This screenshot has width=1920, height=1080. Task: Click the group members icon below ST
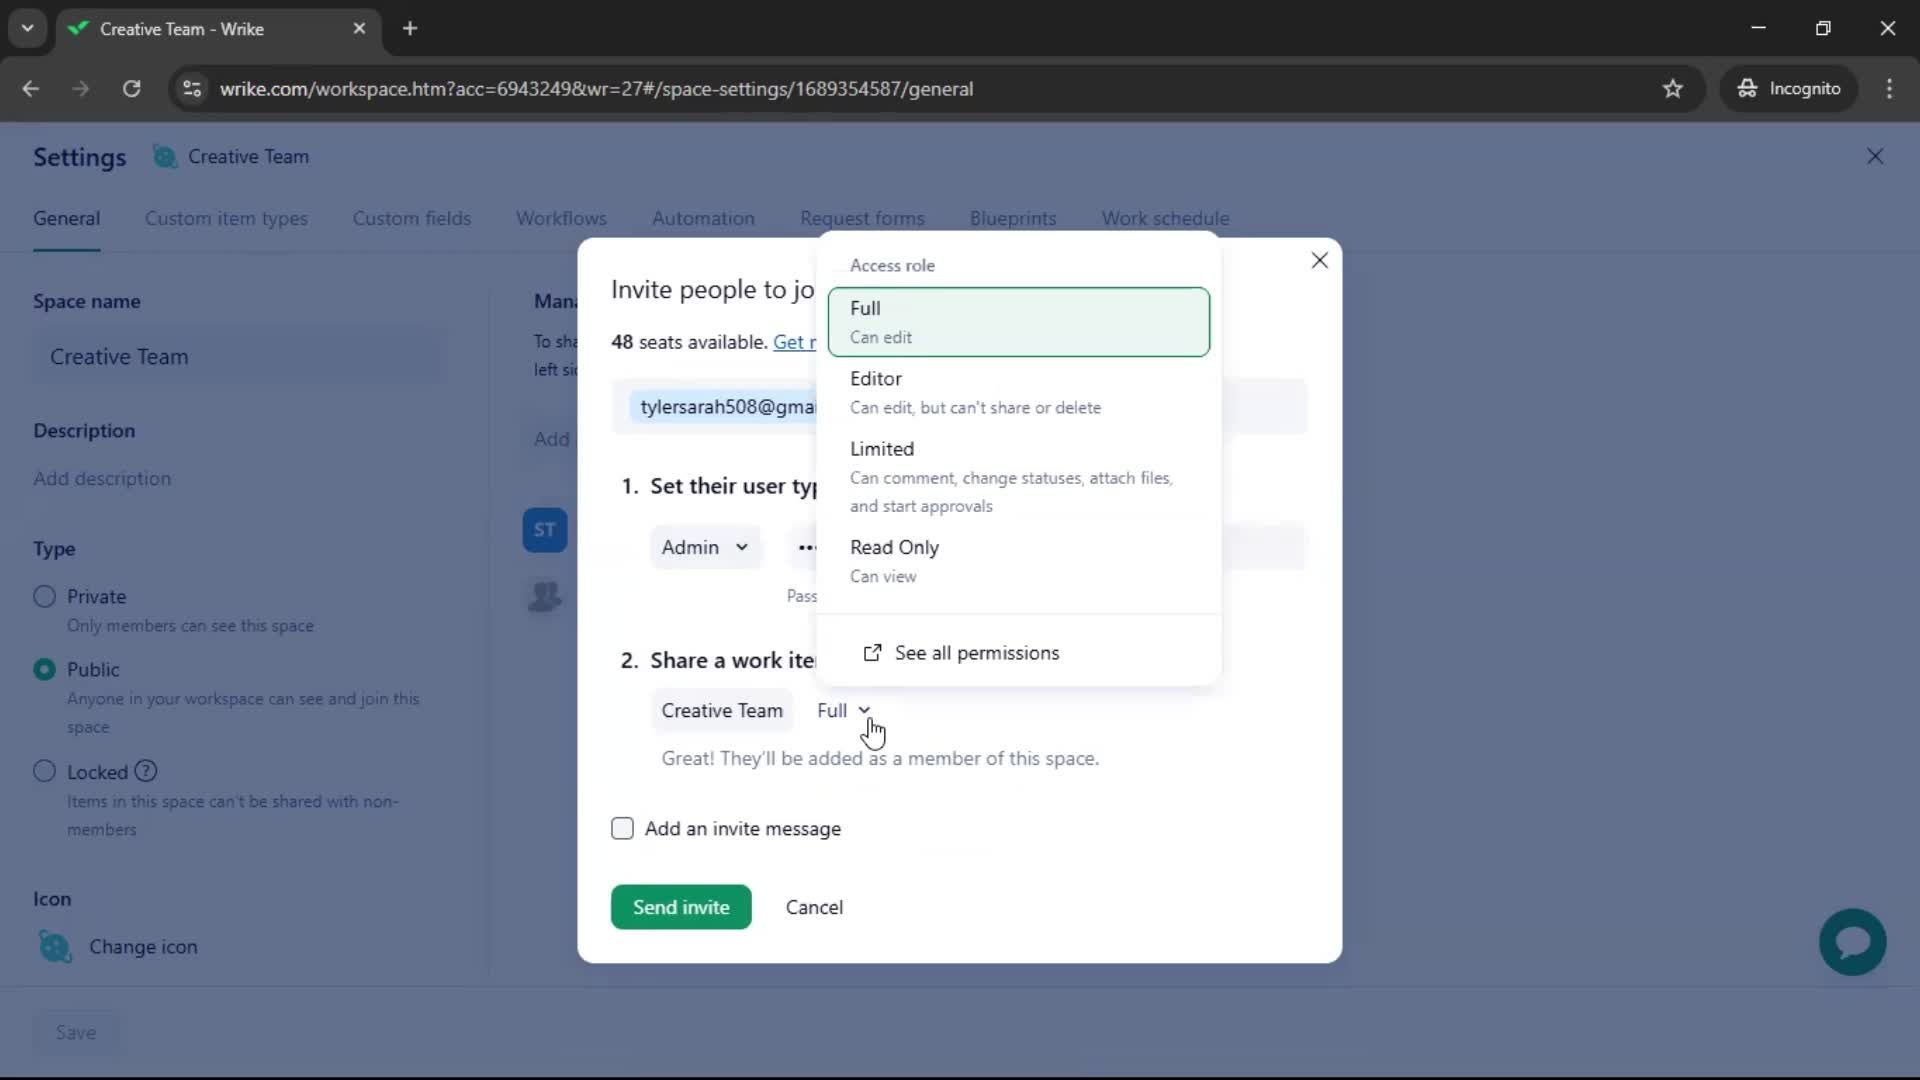point(545,597)
